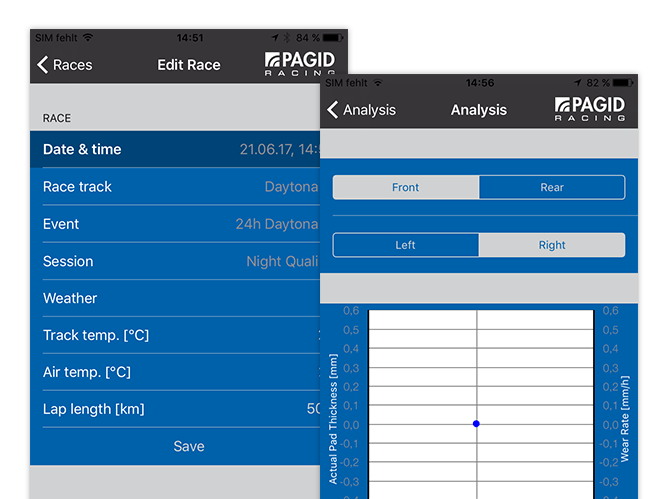Select the Front axle segment
The image size is (668, 499).
click(406, 187)
